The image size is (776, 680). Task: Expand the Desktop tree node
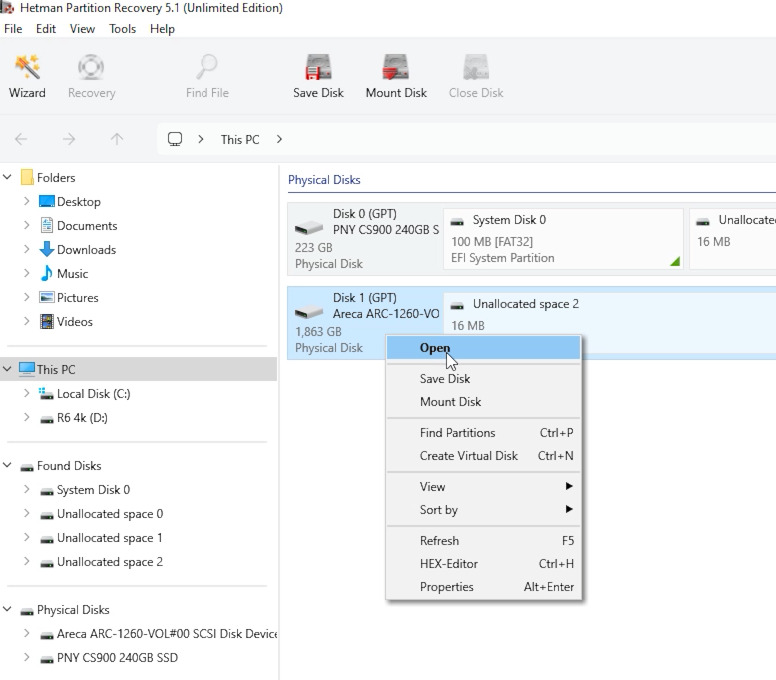pyautogui.click(x=26, y=201)
